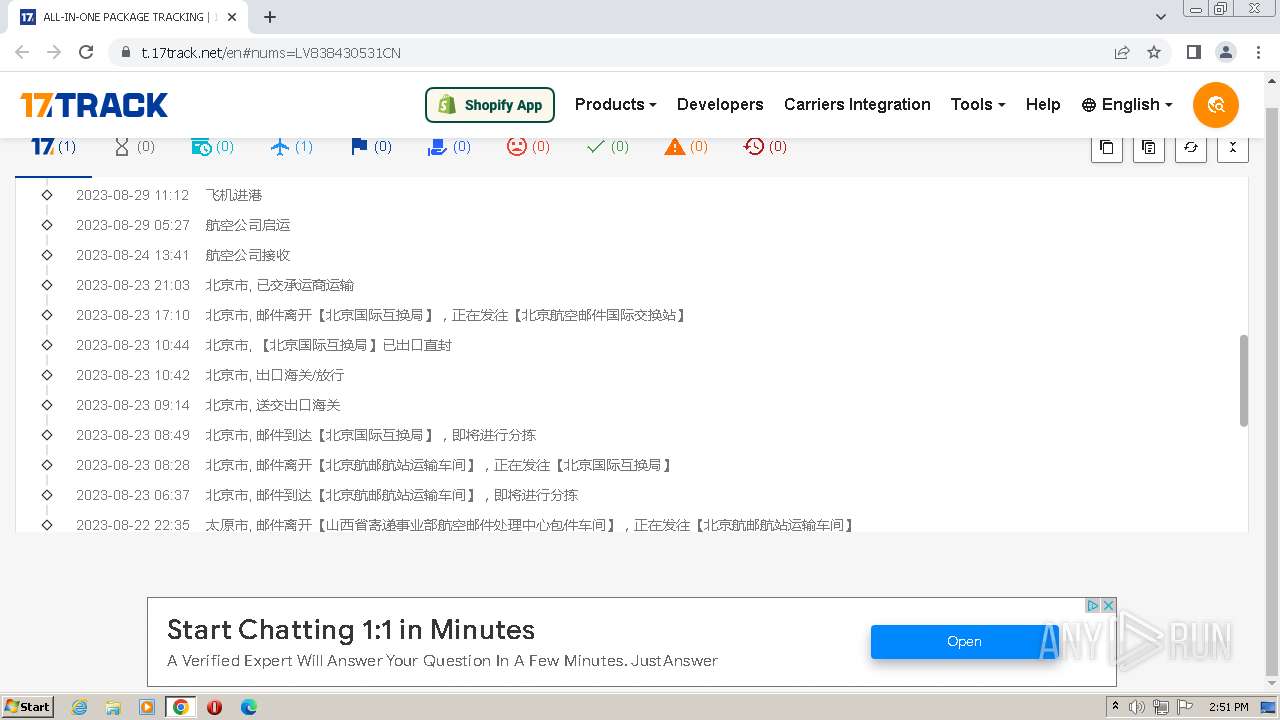Close the advertisement X icon
The width and height of the screenshot is (1280, 720).
tap(1108, 606)
